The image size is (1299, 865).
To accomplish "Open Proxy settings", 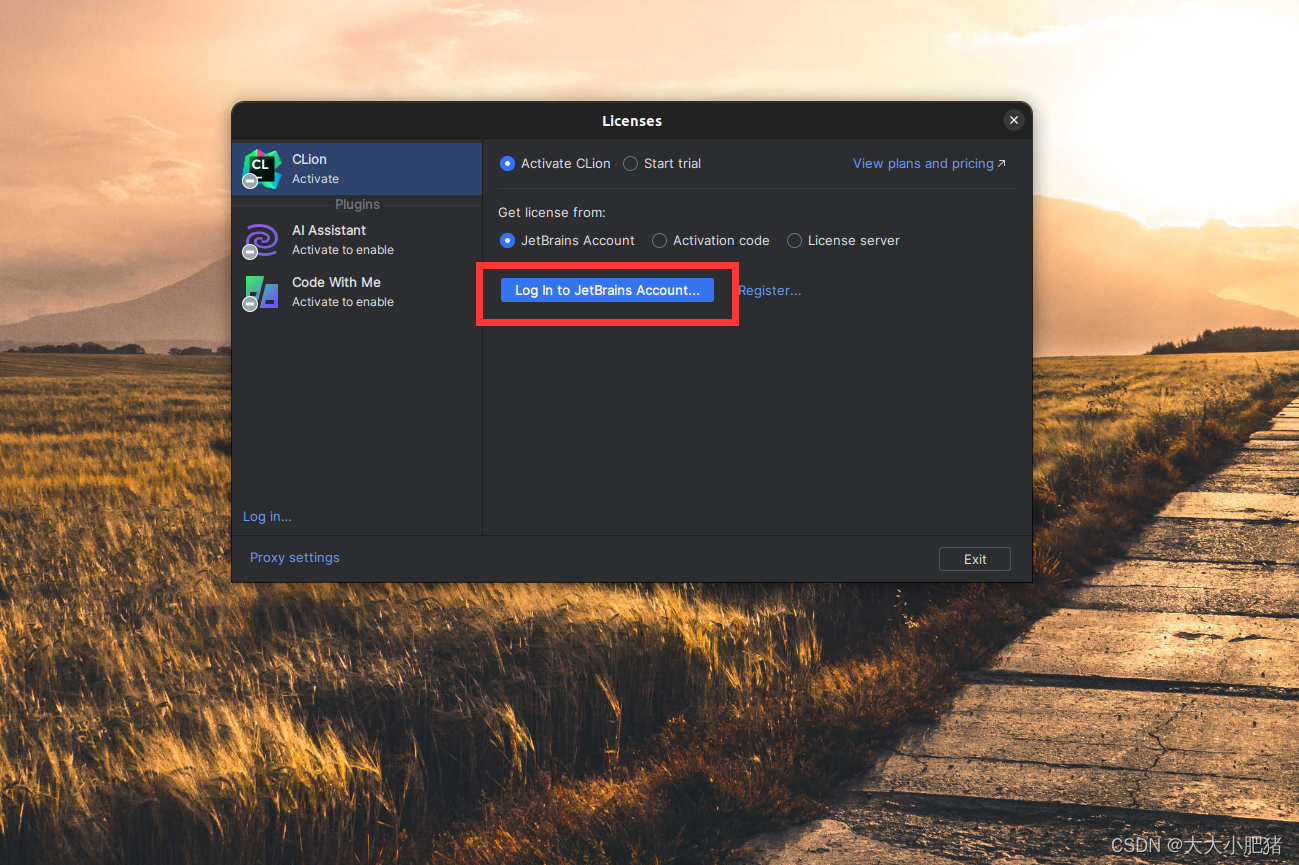I will pos(295,557).
